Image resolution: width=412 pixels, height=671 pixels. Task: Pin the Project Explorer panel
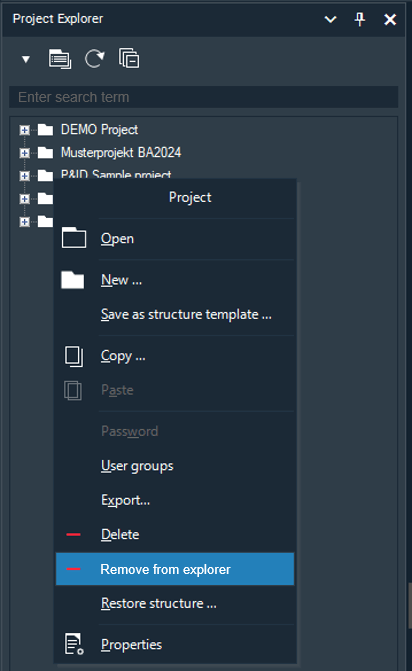coord(360,19)
